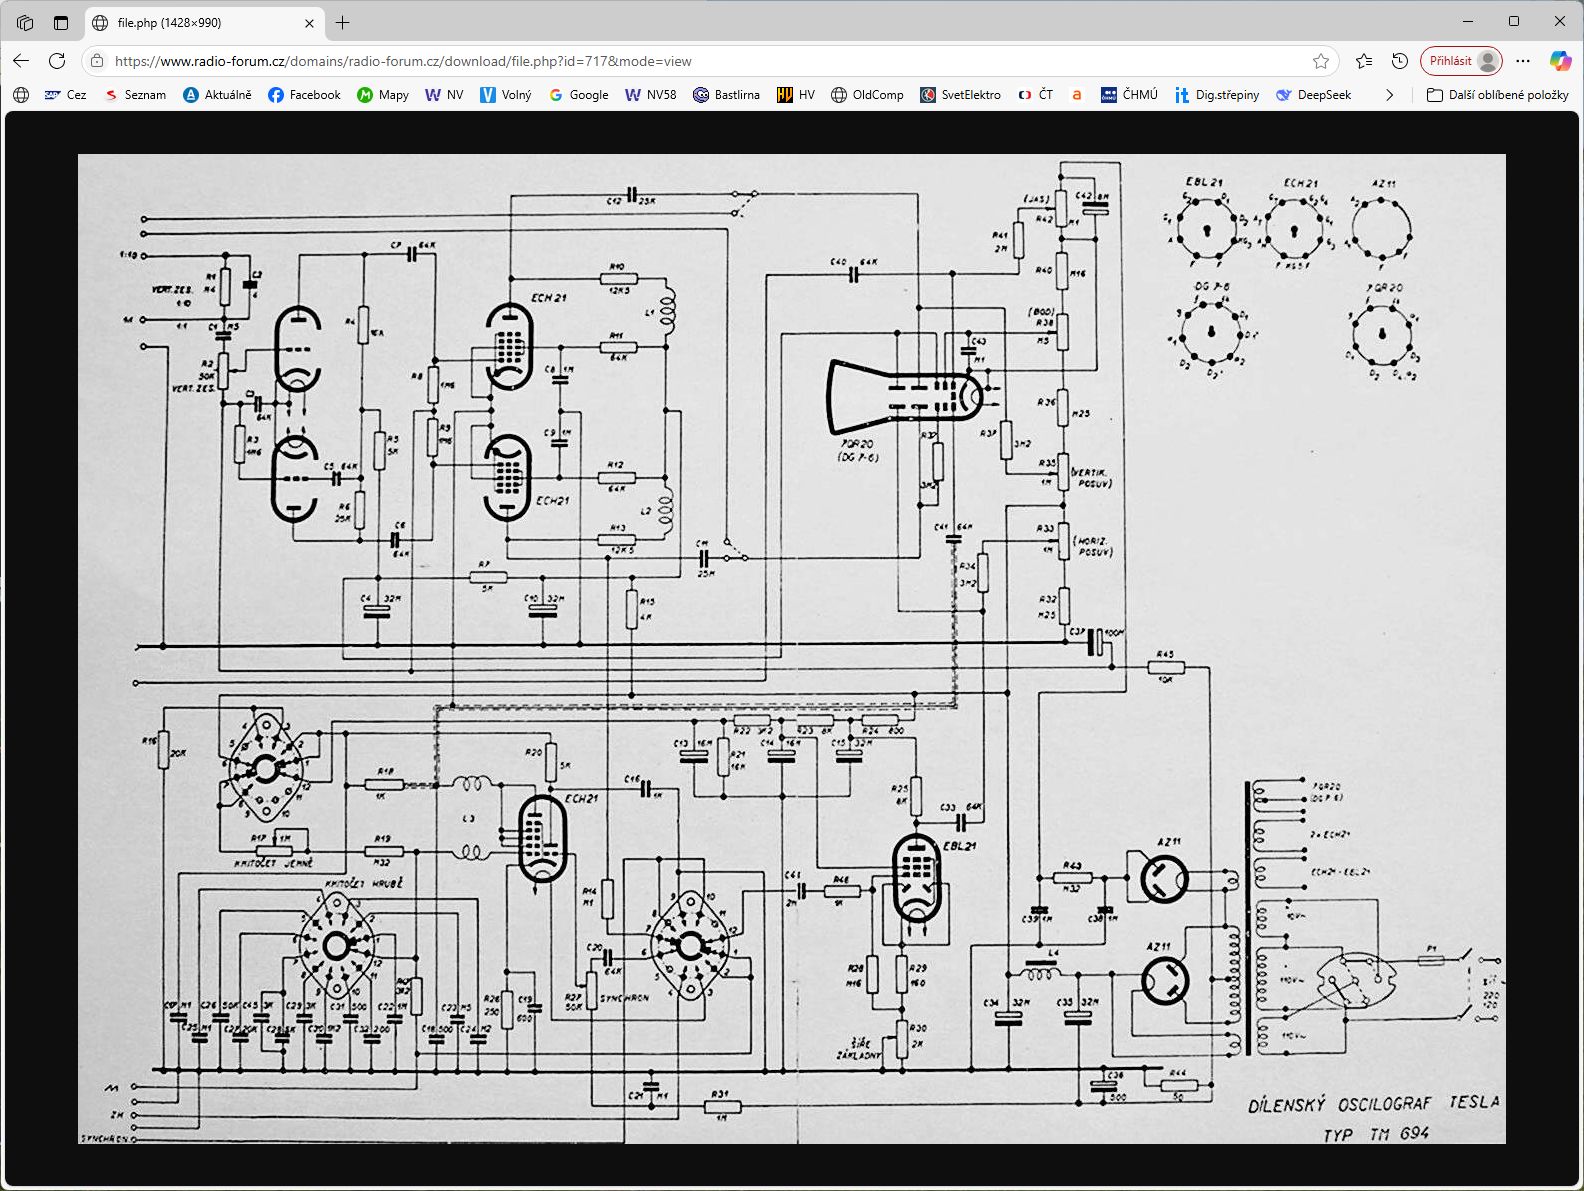View site information lock icon

coord(97,61)
